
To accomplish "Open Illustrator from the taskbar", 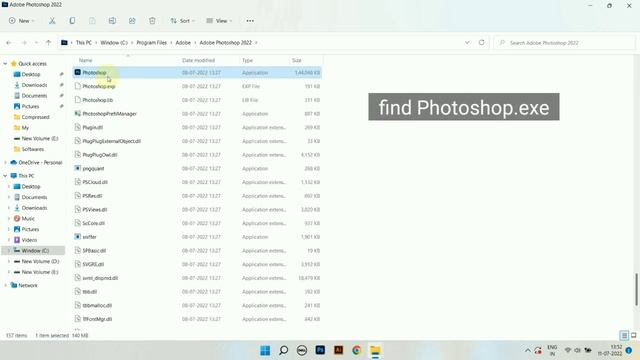I will [x=338, y=350].
